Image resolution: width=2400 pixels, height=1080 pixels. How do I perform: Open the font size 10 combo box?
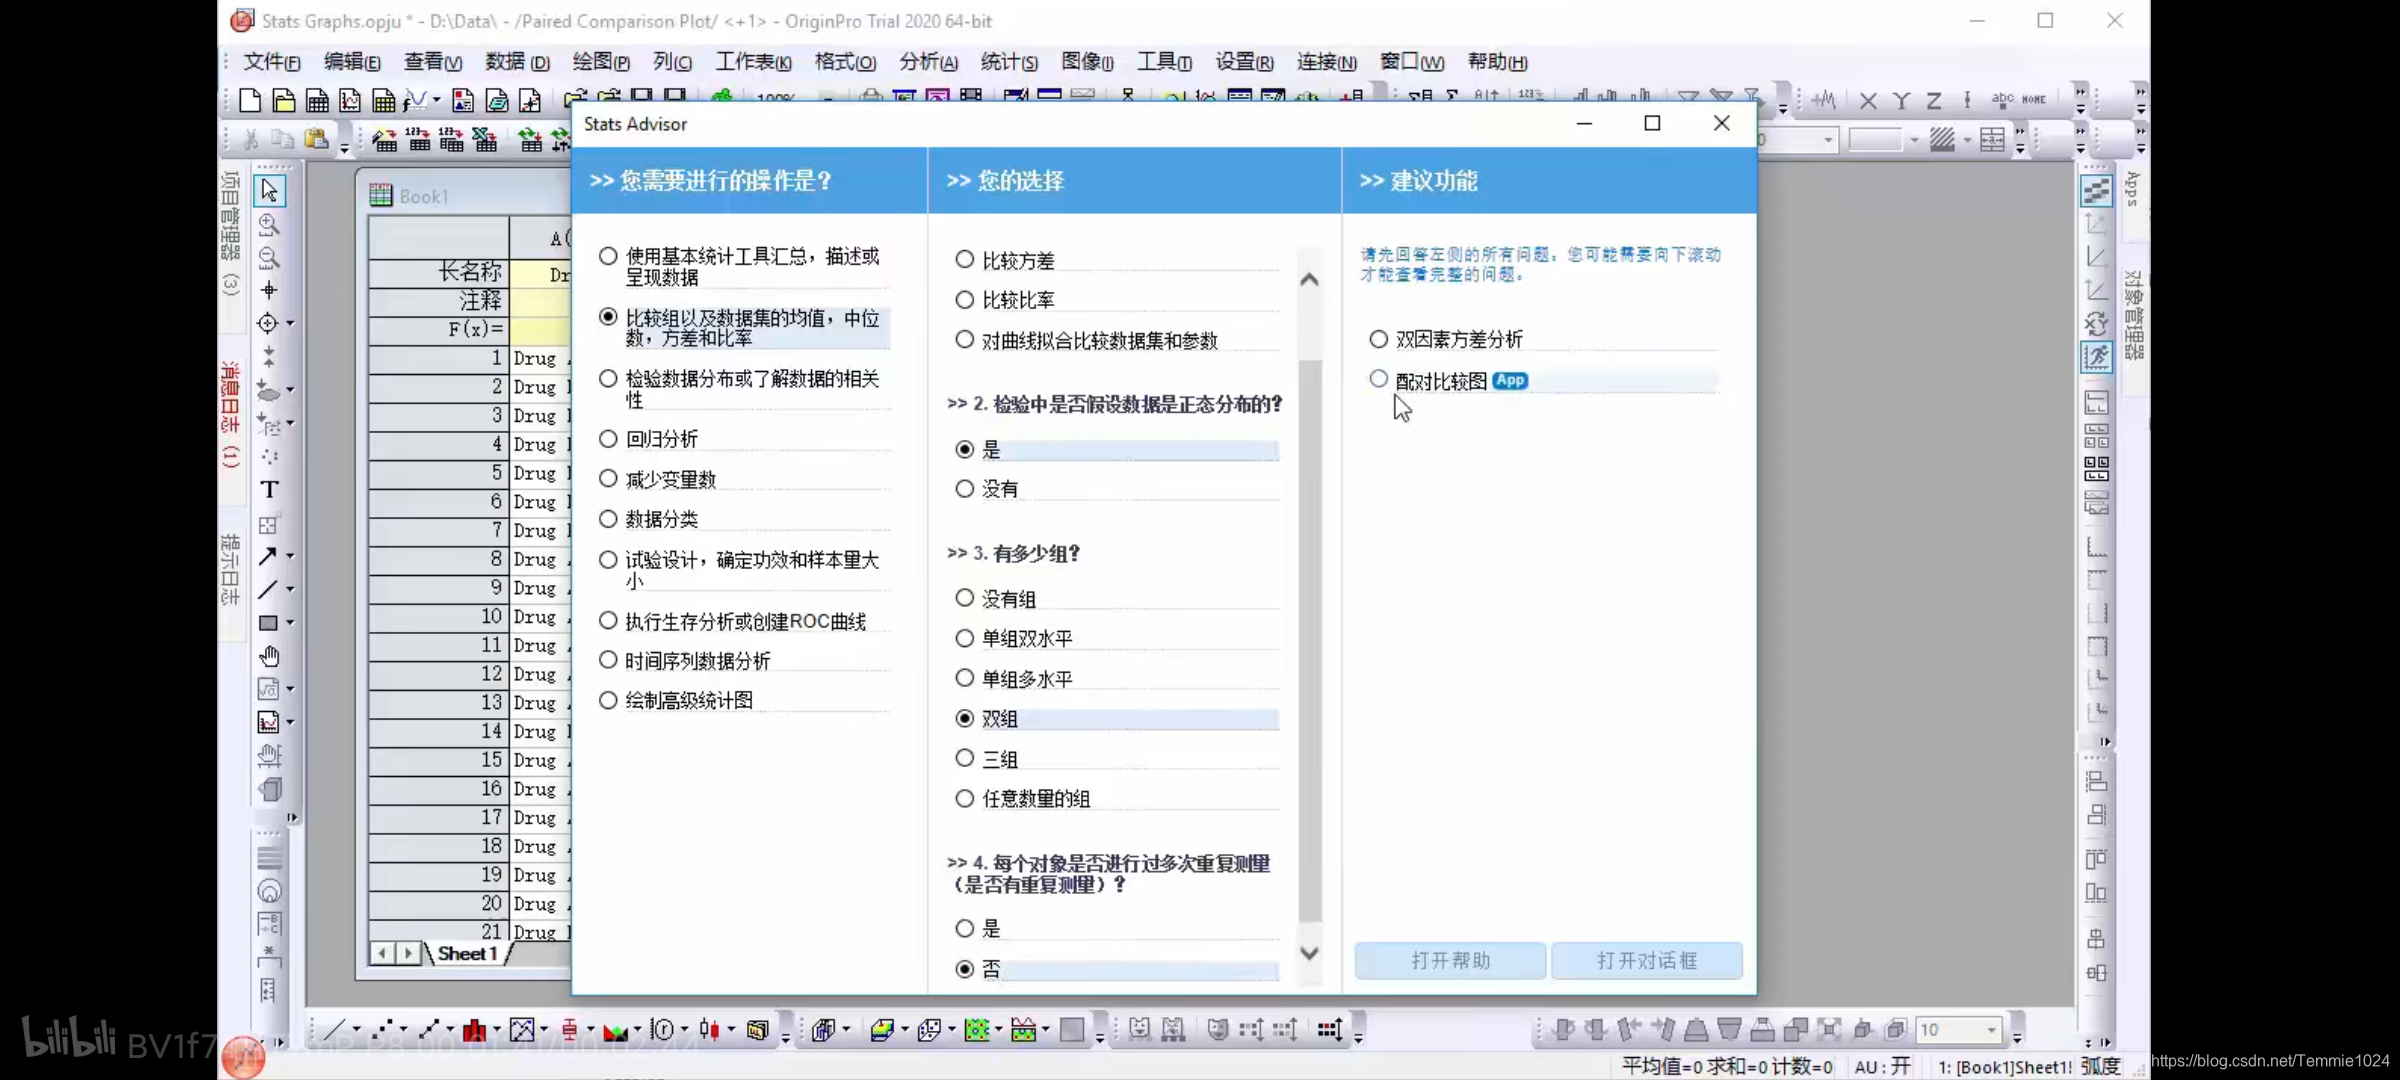coord(1991,1030)
